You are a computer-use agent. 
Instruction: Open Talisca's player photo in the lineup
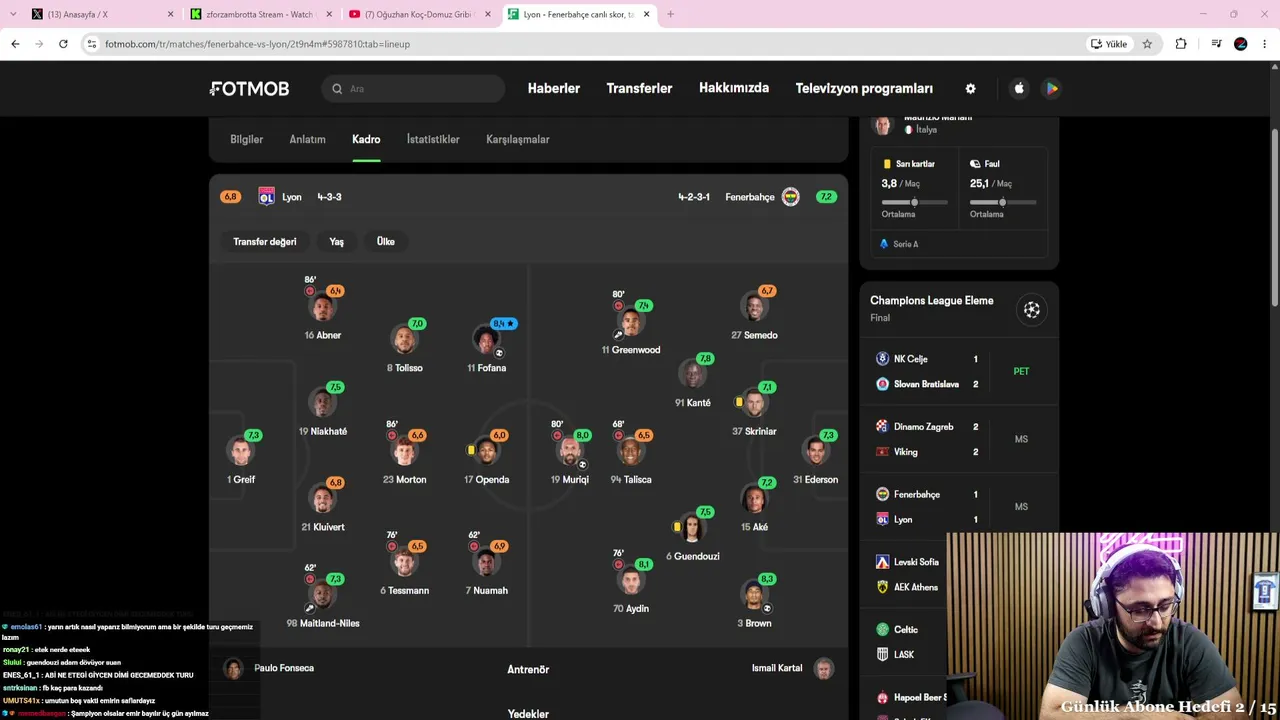point(631,452)
